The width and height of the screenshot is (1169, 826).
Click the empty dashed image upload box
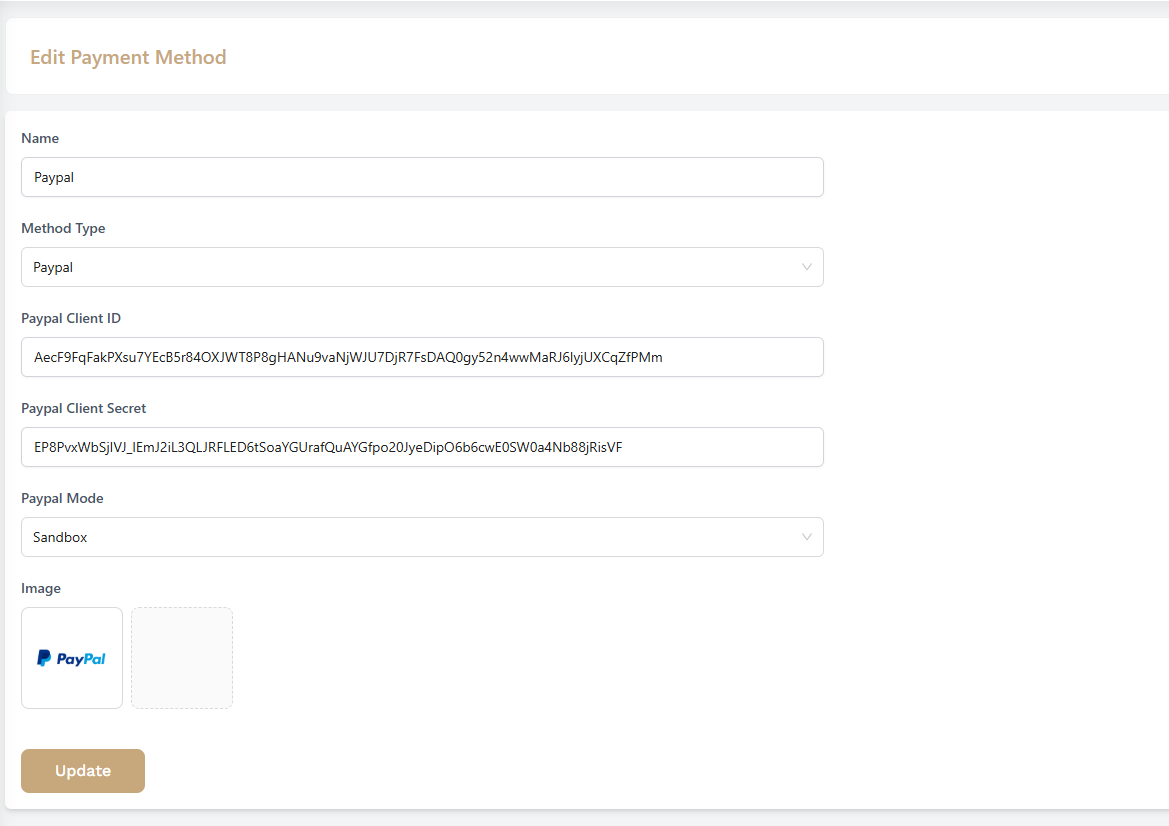182,658
